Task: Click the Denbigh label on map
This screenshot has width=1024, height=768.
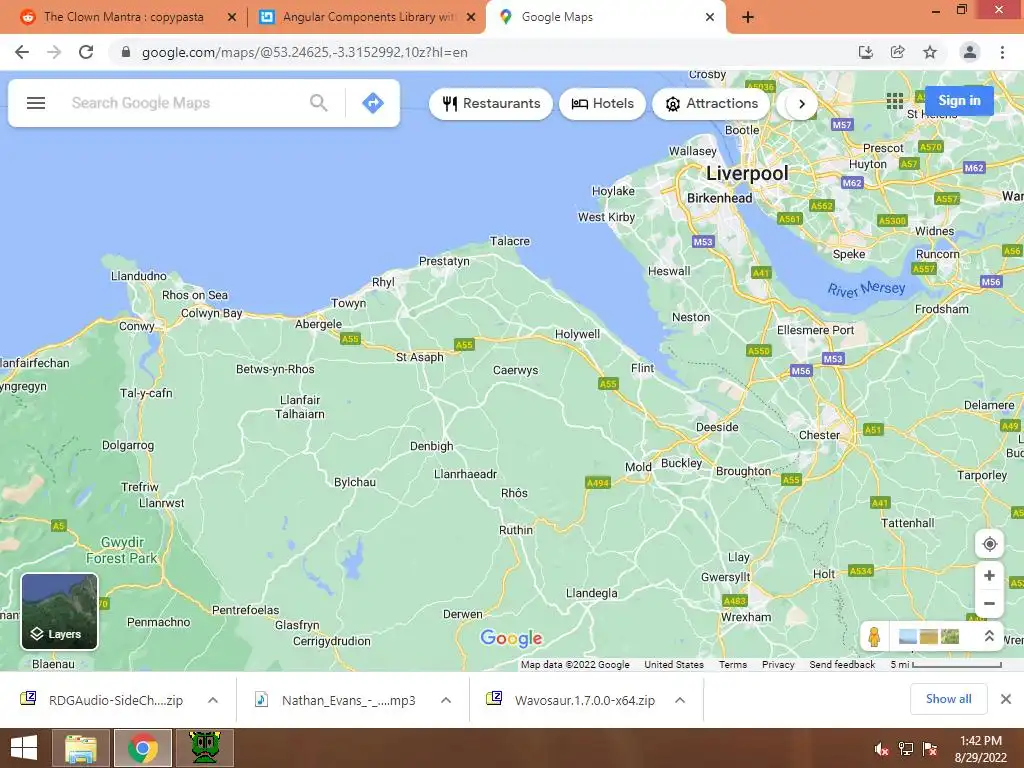Action: click(x=431, y=446)
